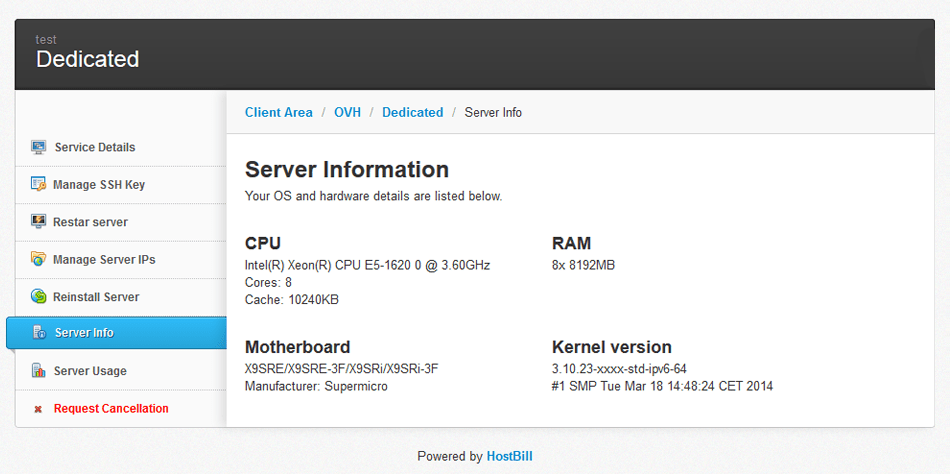Navigate to Client Area breadcrumb link
The width and height of the screenshot is (950, 474).
(278, 113)
